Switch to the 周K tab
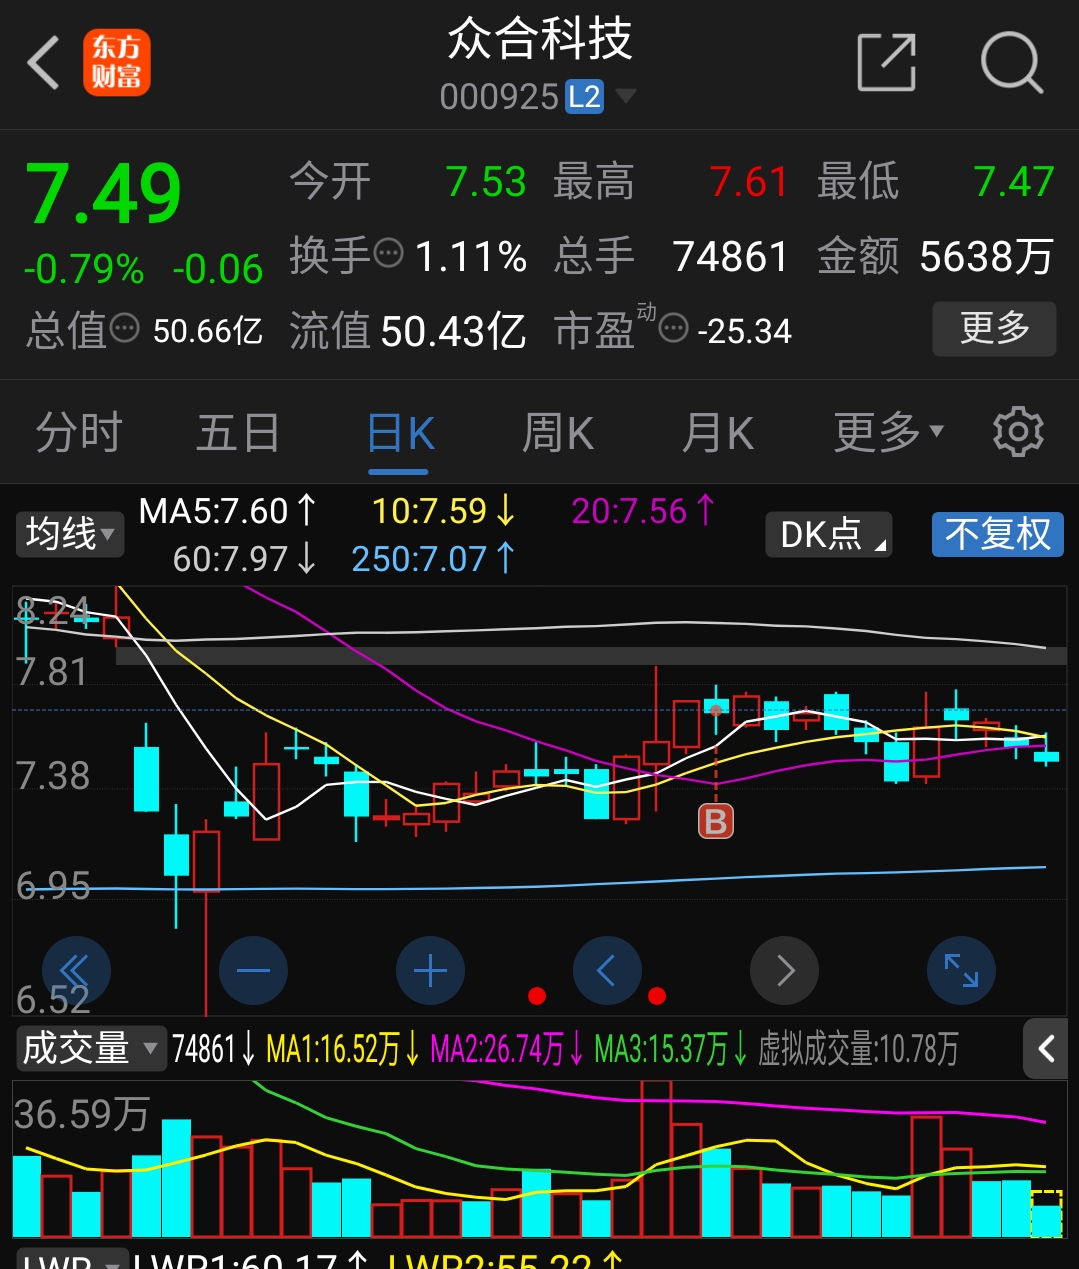 [558, 433]
